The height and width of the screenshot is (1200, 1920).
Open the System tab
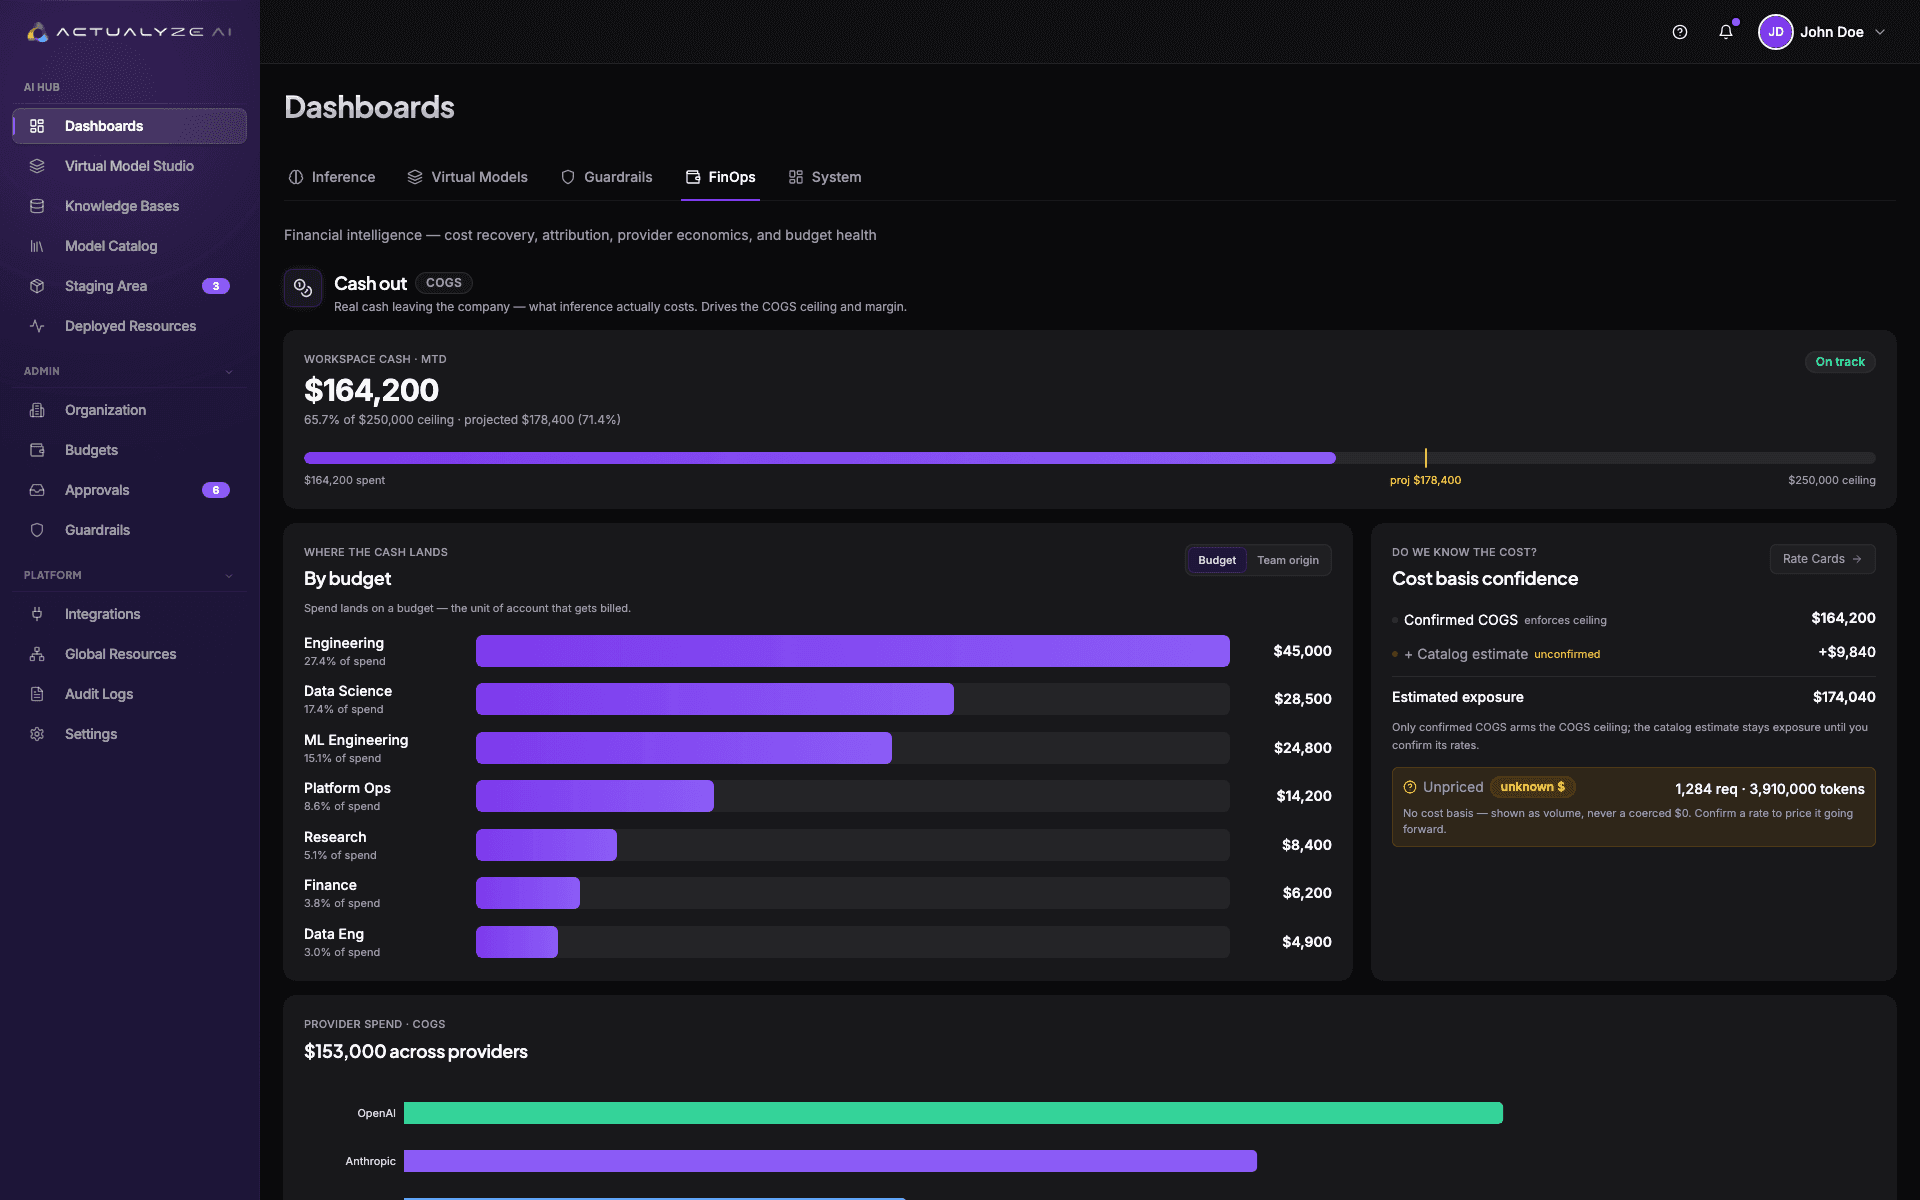[x=825, y=177]
